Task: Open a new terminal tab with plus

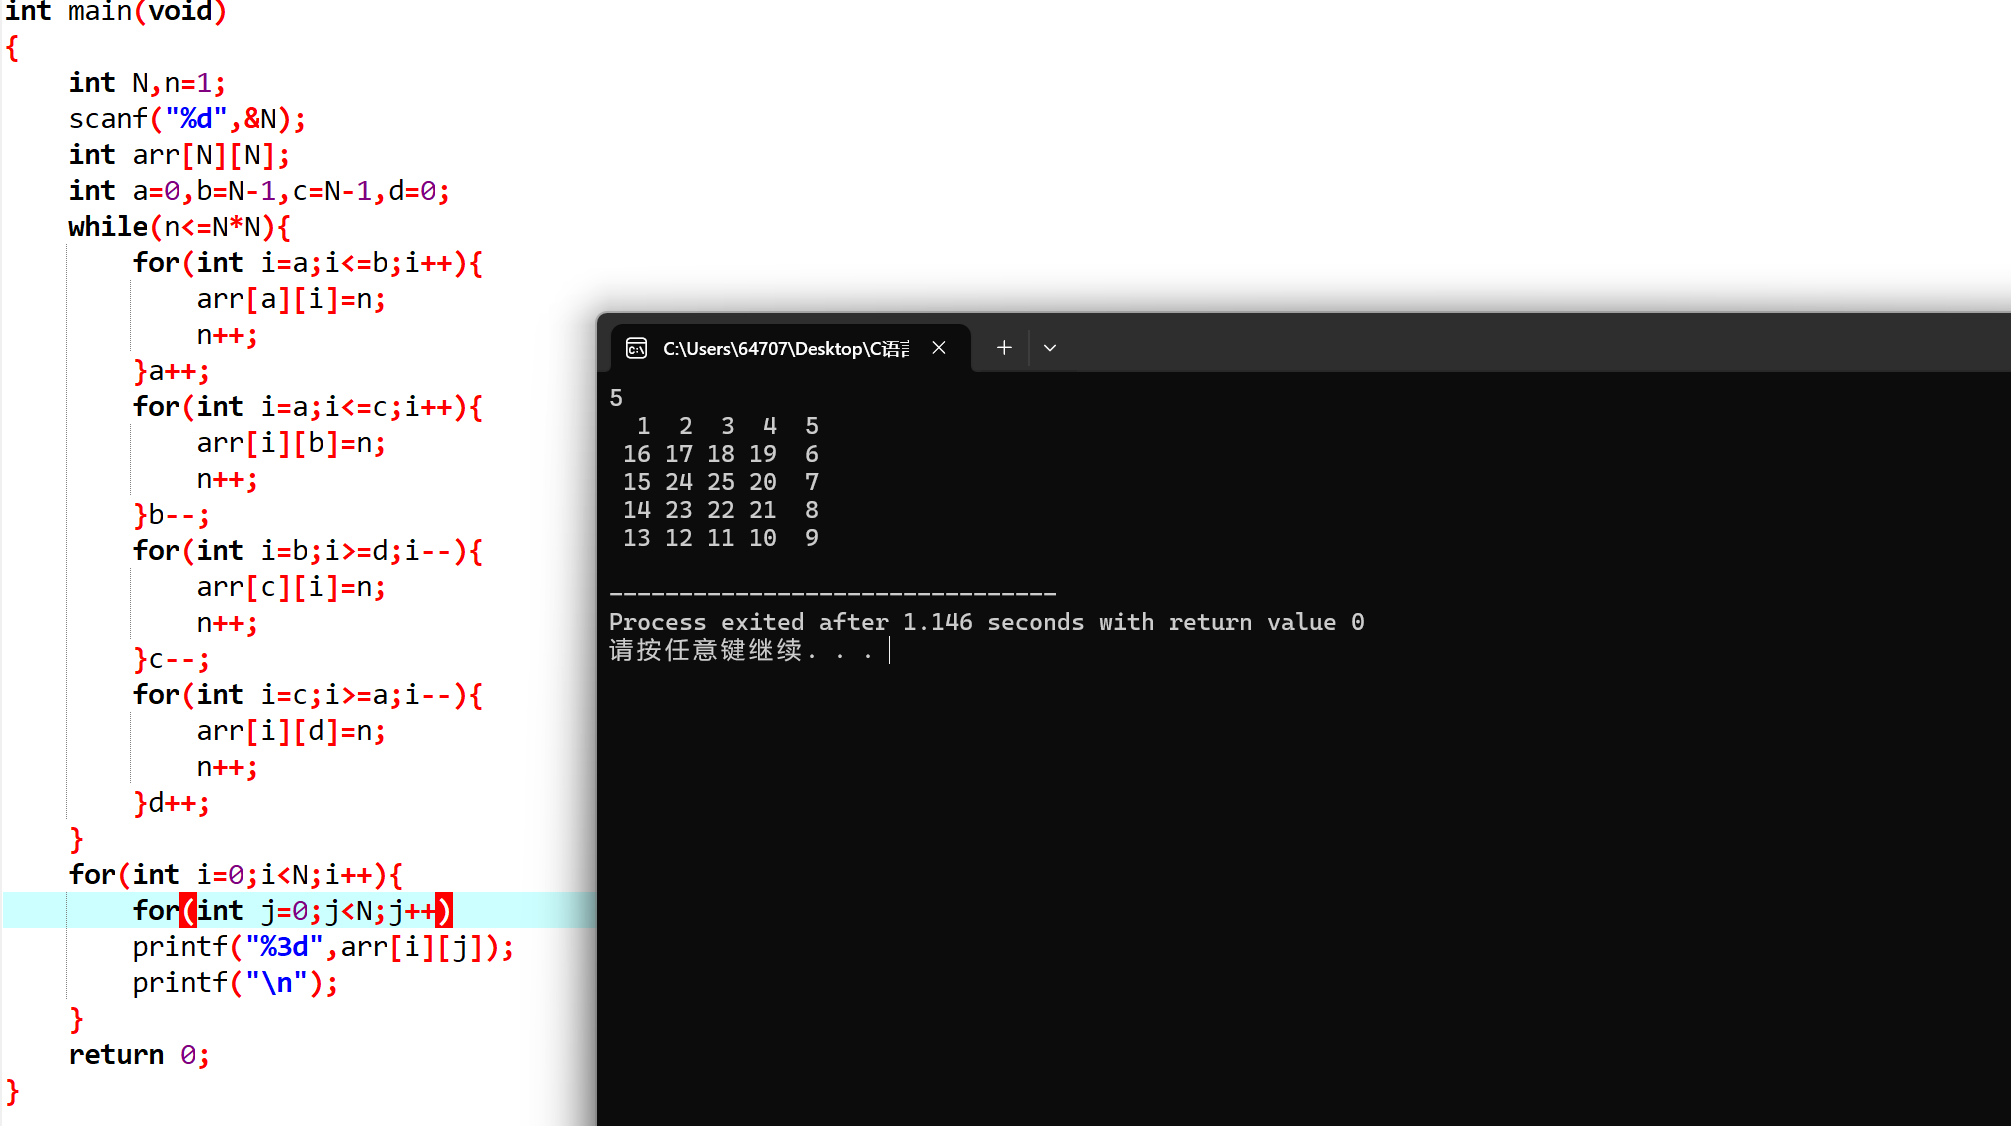Action: click(x=1004, y=348)
